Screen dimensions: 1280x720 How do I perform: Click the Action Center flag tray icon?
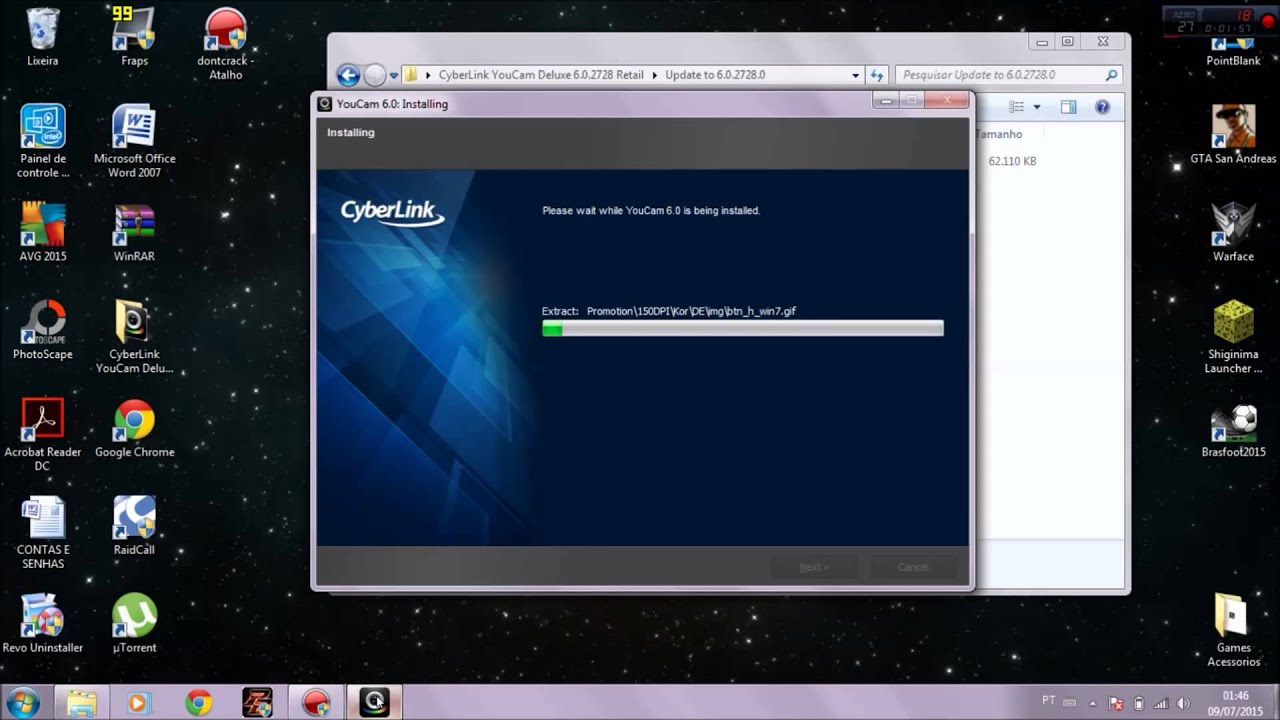(x=1117, y=703)
